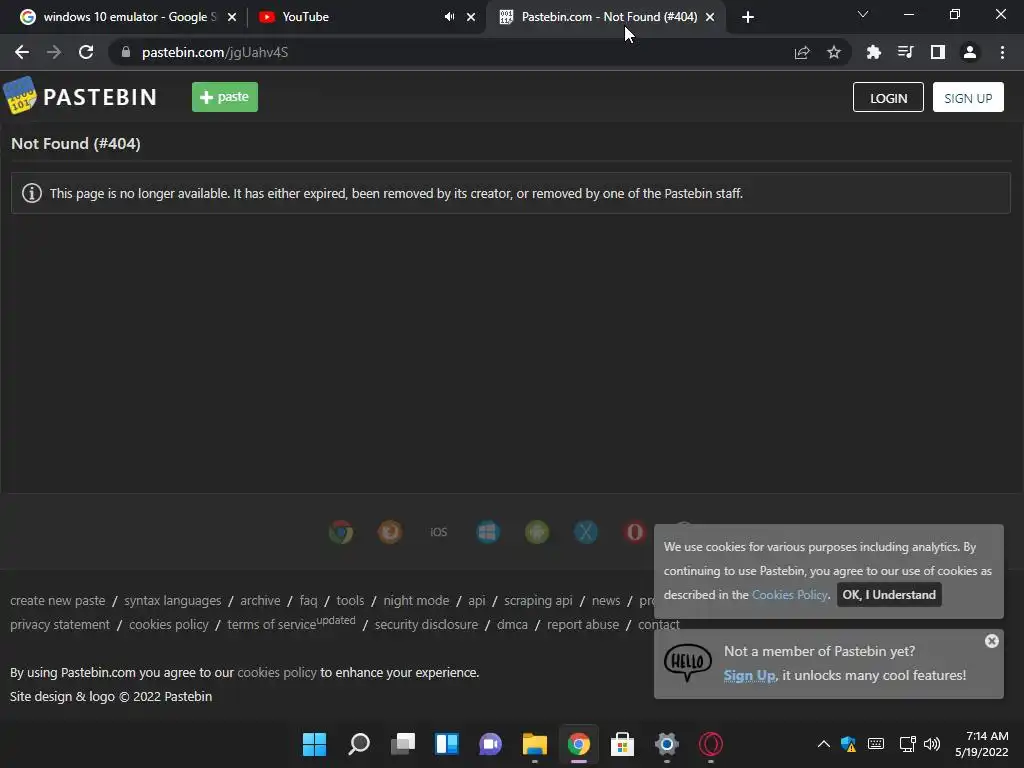Click the forward navigation arrow

click(54, 52)
